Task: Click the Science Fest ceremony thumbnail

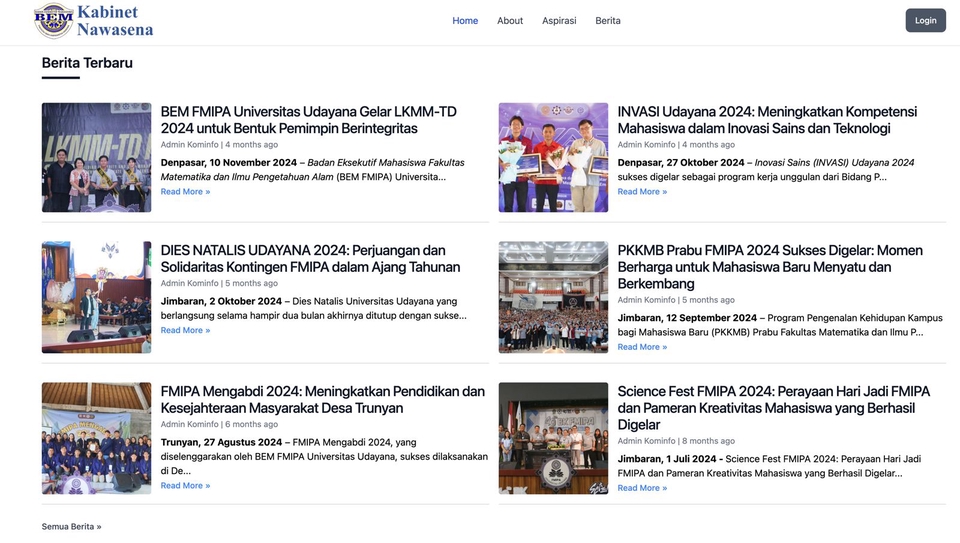Action: (x=553, y=438)
